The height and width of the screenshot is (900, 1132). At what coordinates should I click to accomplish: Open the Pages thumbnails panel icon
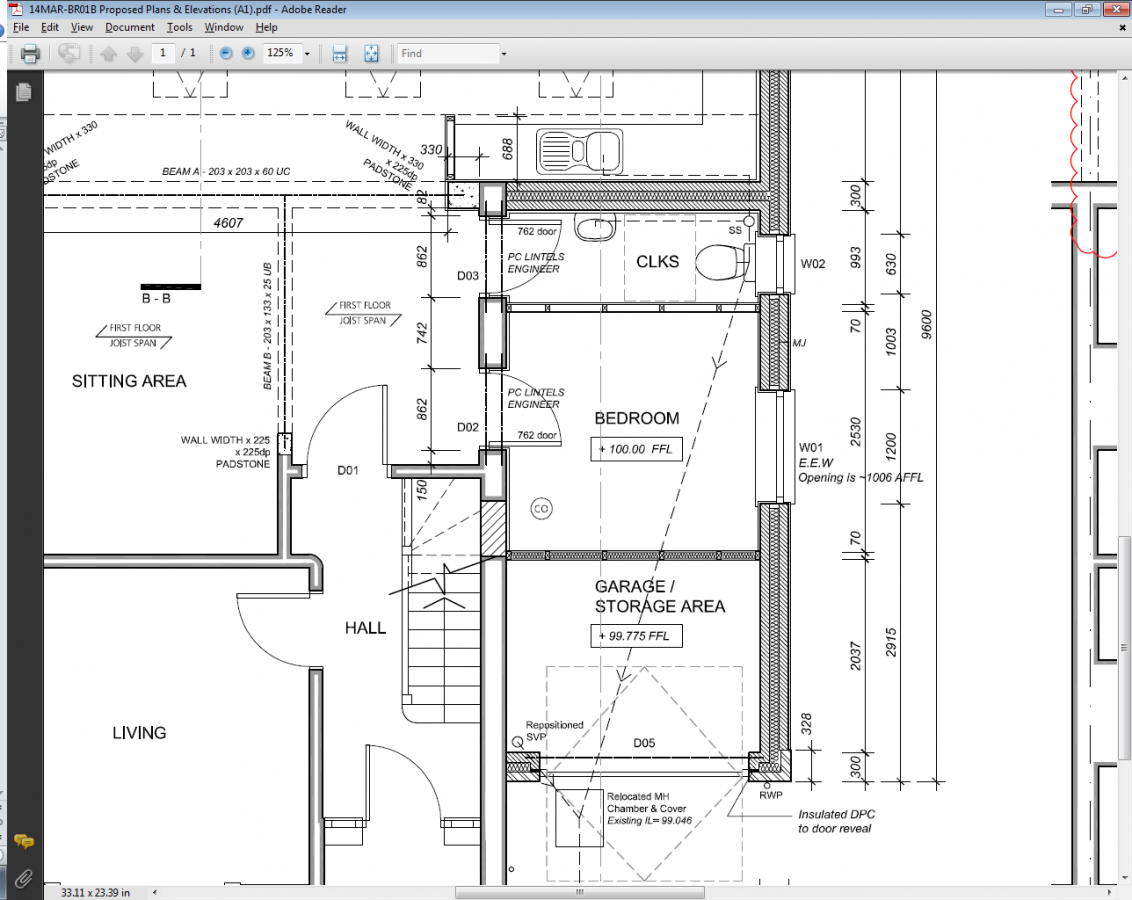coord(23,92)
